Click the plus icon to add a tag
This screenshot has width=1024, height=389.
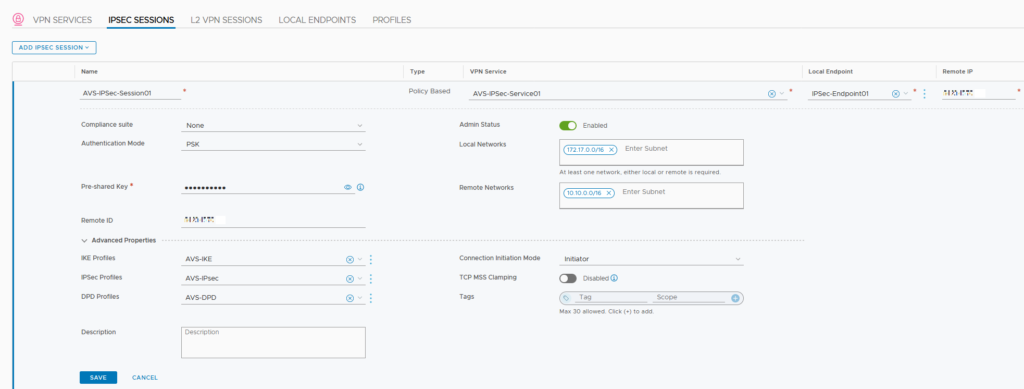tap(735, 298)
